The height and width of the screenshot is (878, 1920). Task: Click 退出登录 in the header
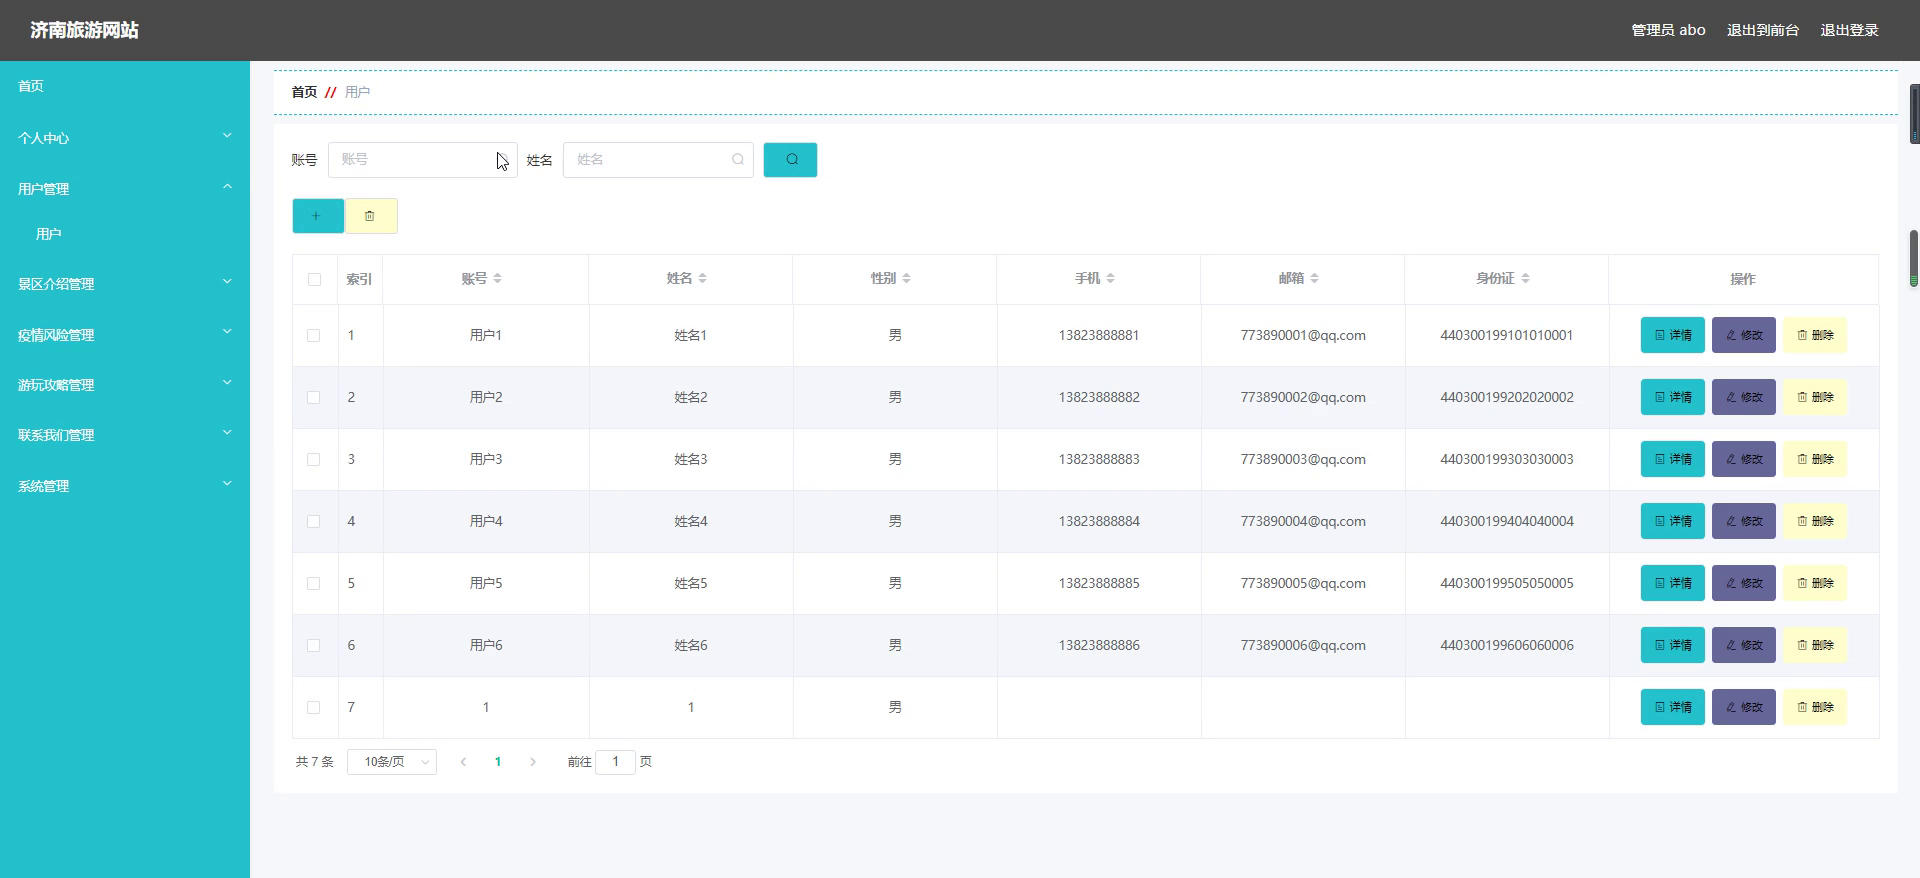1849,30
